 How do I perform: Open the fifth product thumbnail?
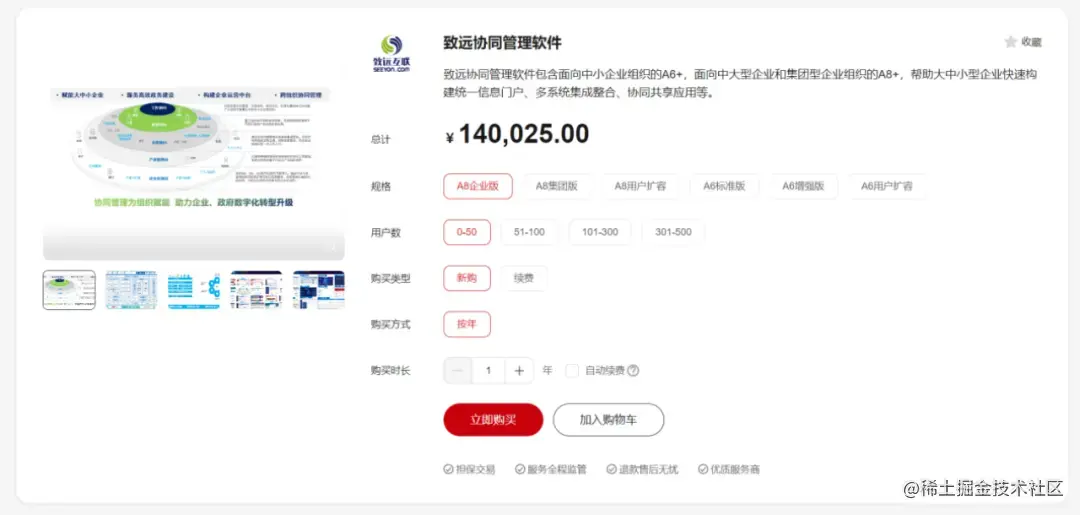coord(319,290)
